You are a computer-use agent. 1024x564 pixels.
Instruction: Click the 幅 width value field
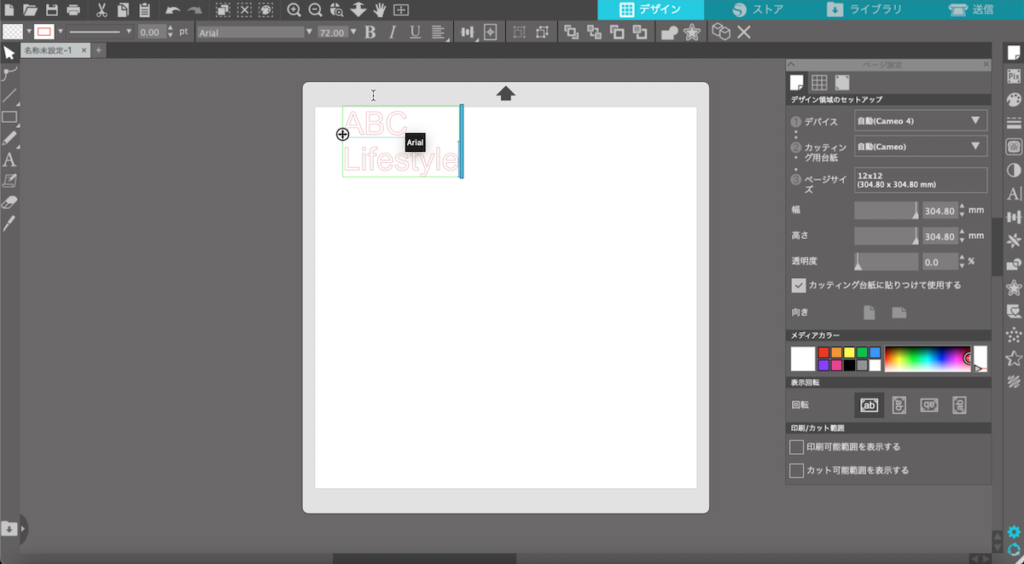click(x=938, y=211)
